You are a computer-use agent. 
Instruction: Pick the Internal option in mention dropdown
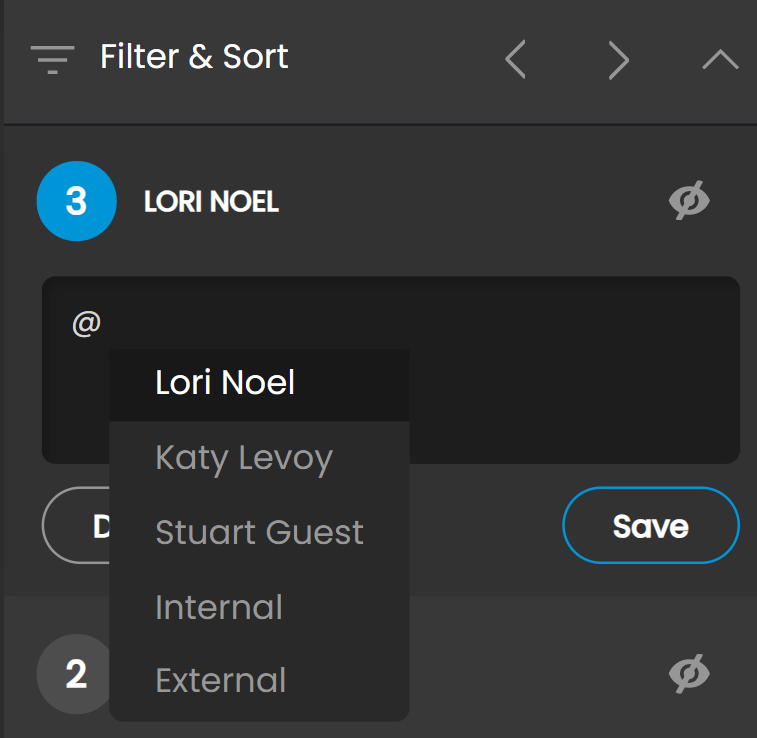click(x=219, y=607)
